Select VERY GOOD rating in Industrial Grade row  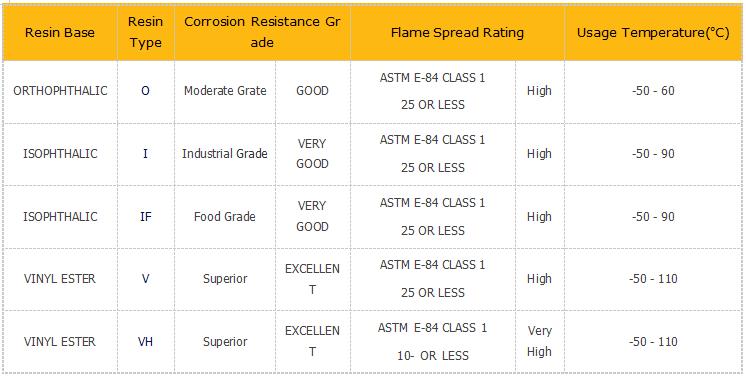pyautogui.click(x=313, y=154)
